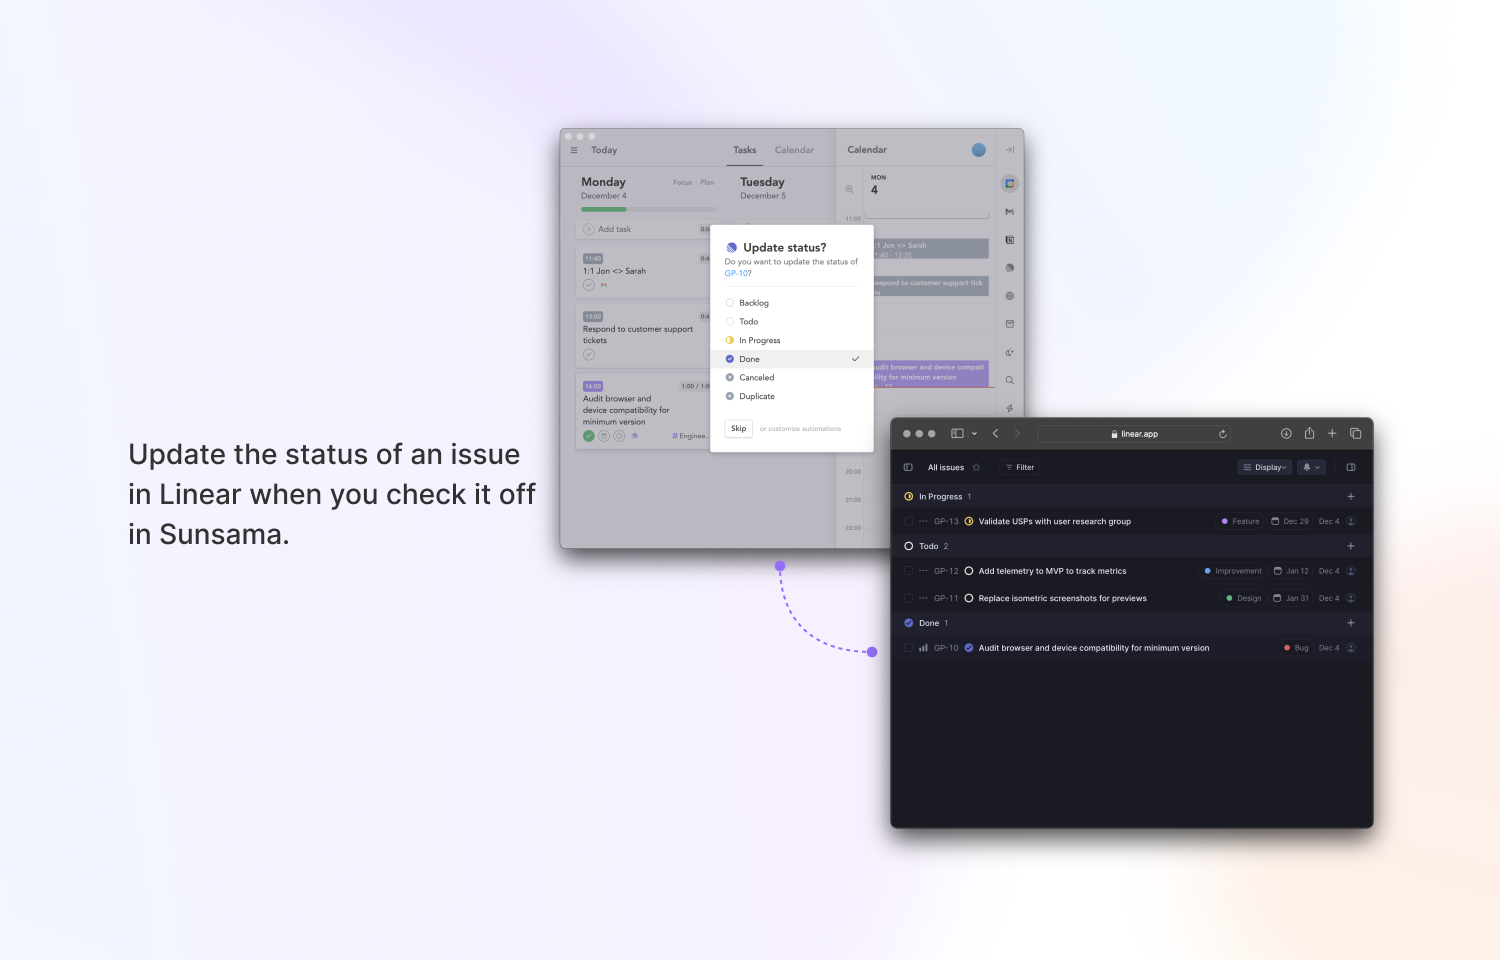Add issue to Done group

point(1351,623)
